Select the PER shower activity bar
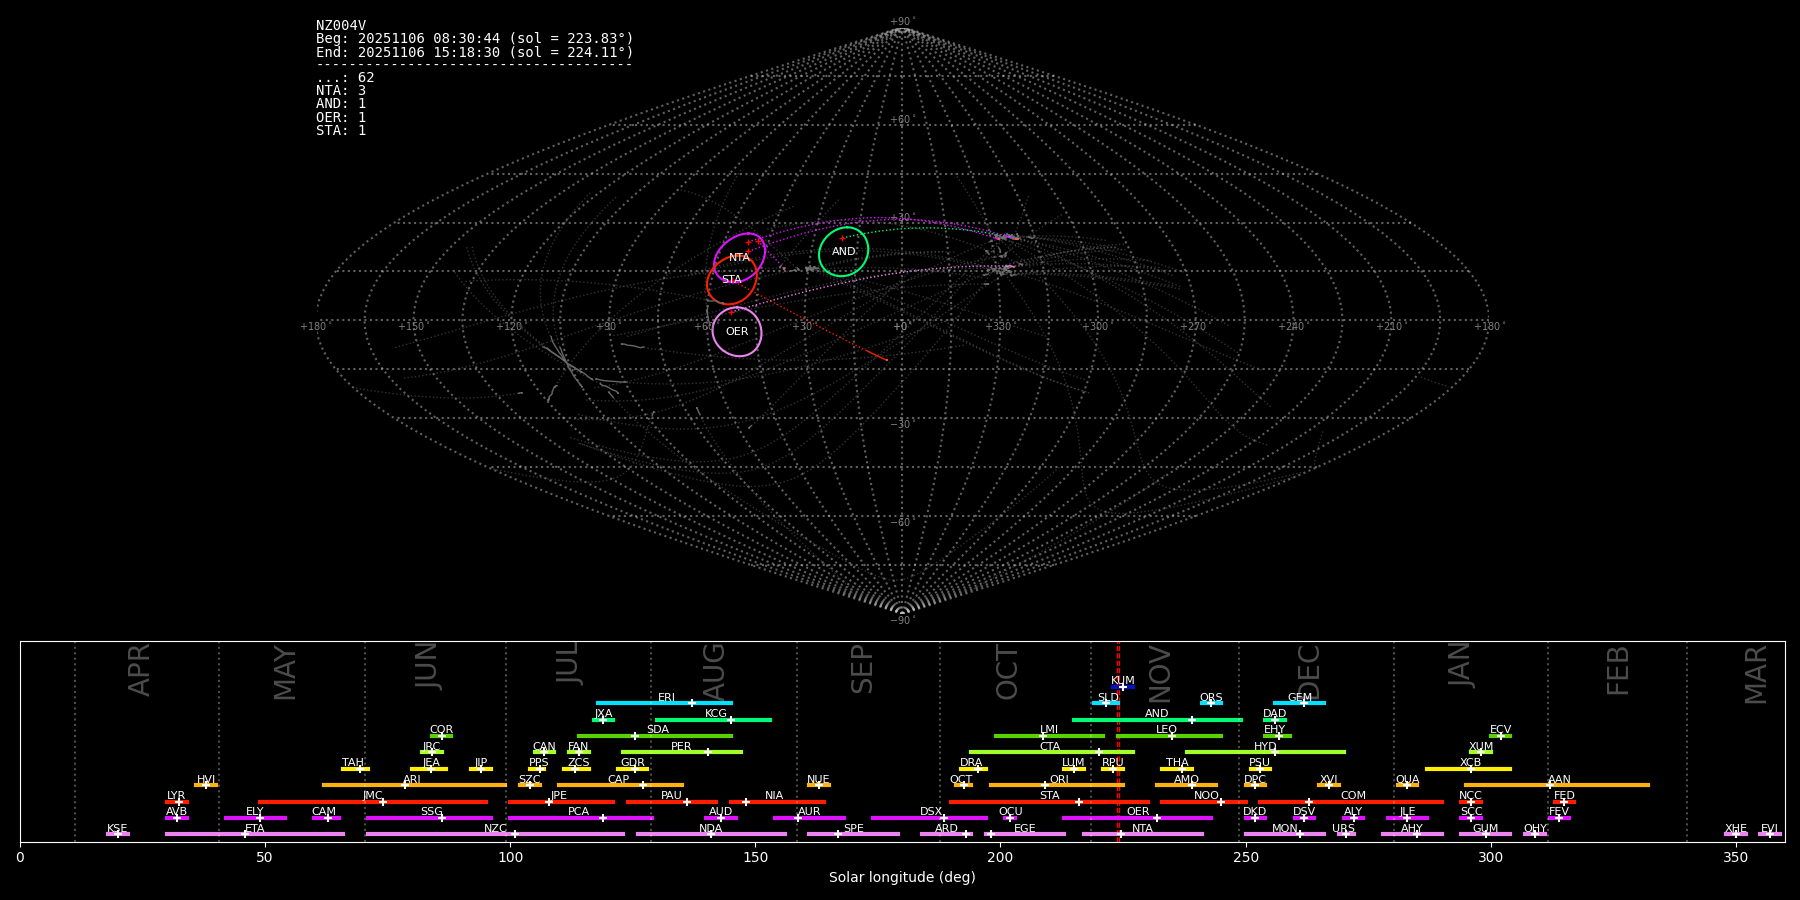The width and height of the screenshot is (1800, 900). coord(681,752)
